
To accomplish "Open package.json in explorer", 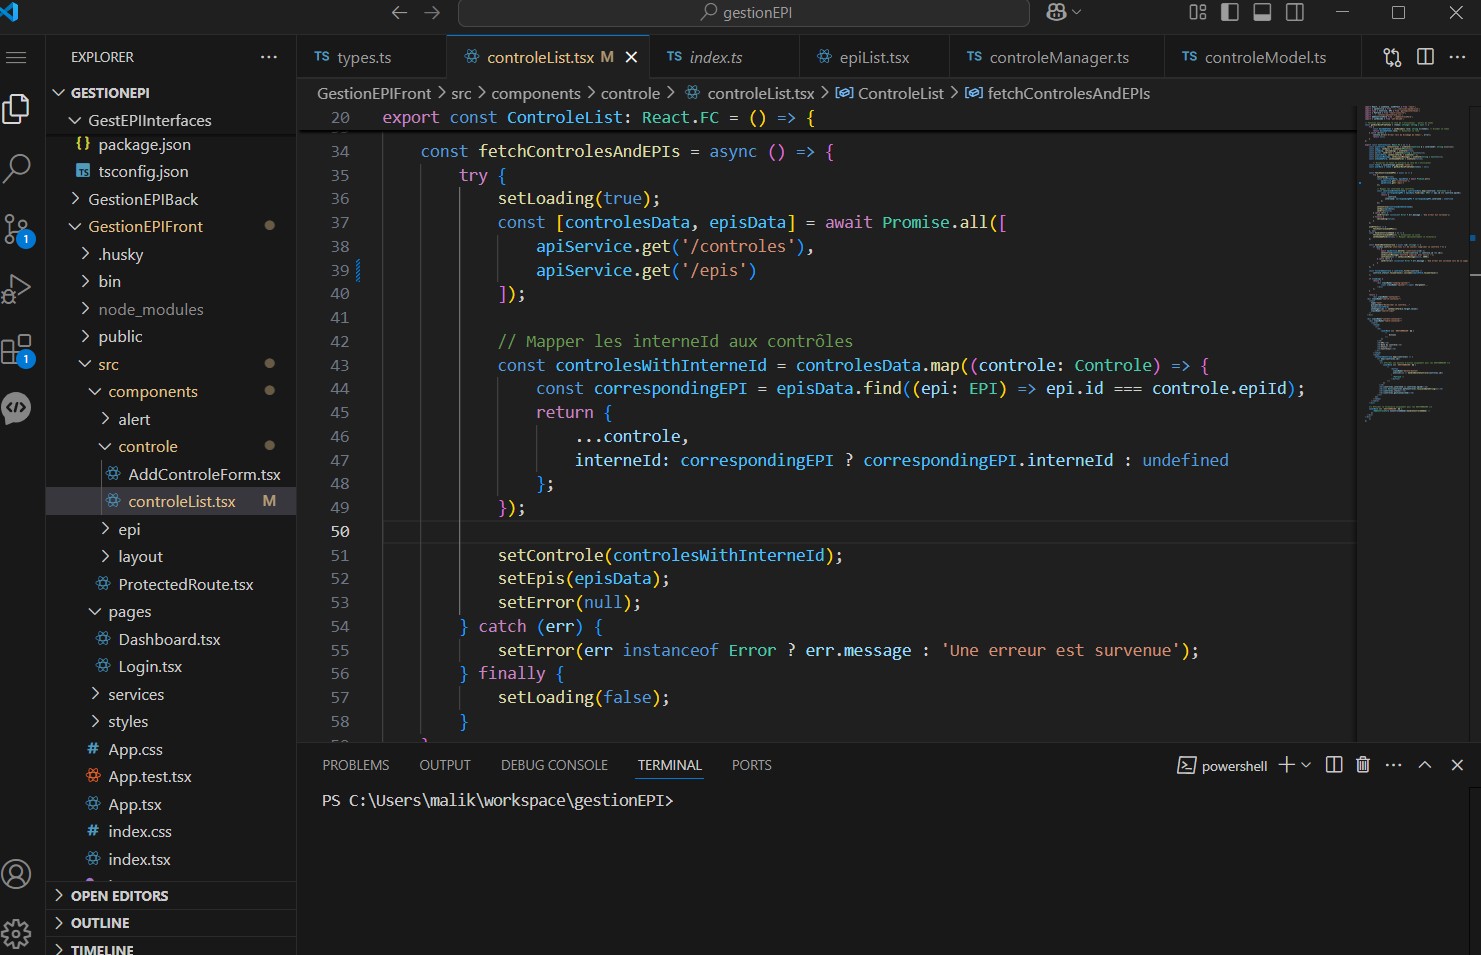I will point(171,144).
